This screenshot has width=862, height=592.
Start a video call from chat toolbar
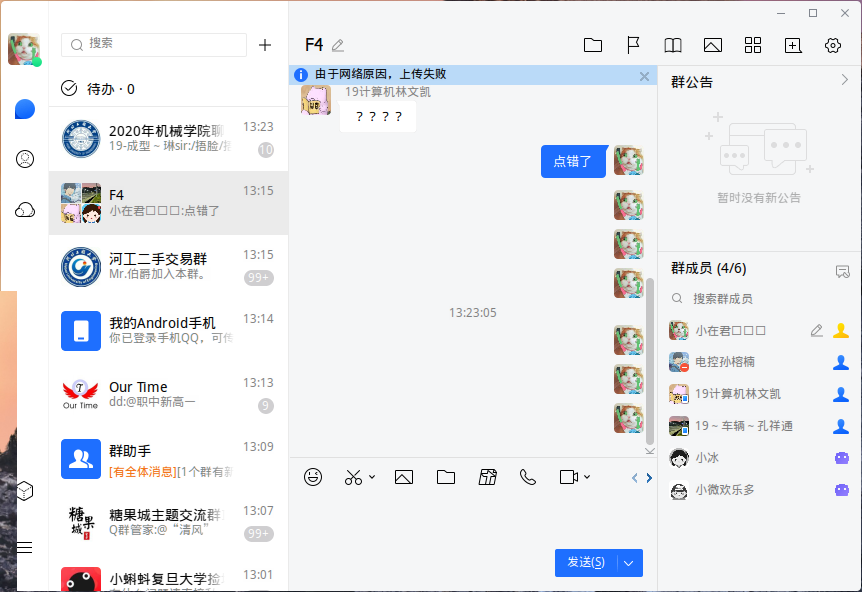point(570,477)
